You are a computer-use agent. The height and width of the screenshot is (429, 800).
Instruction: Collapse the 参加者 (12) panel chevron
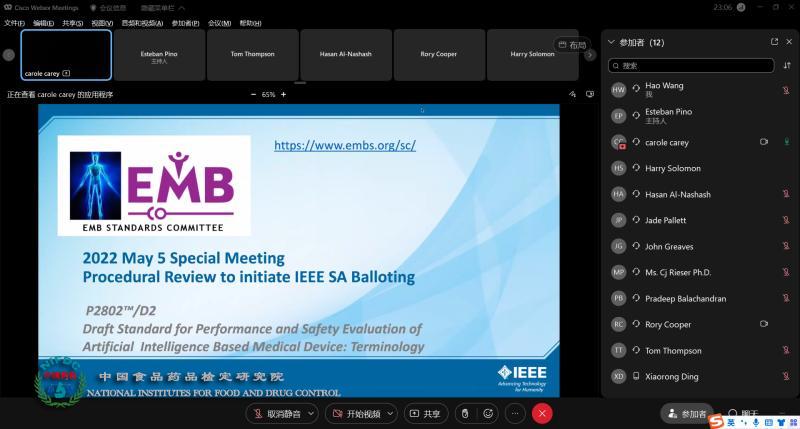611,42
